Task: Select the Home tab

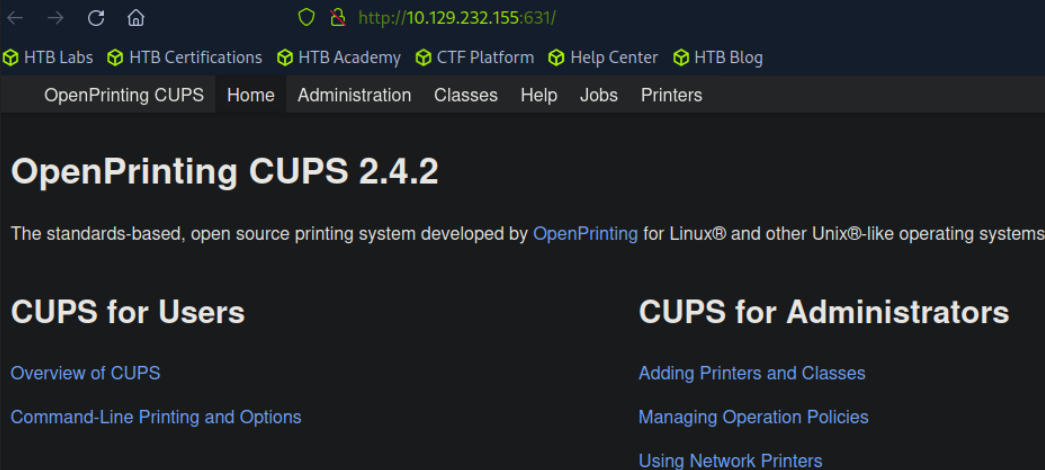Action: coord(251,95)
